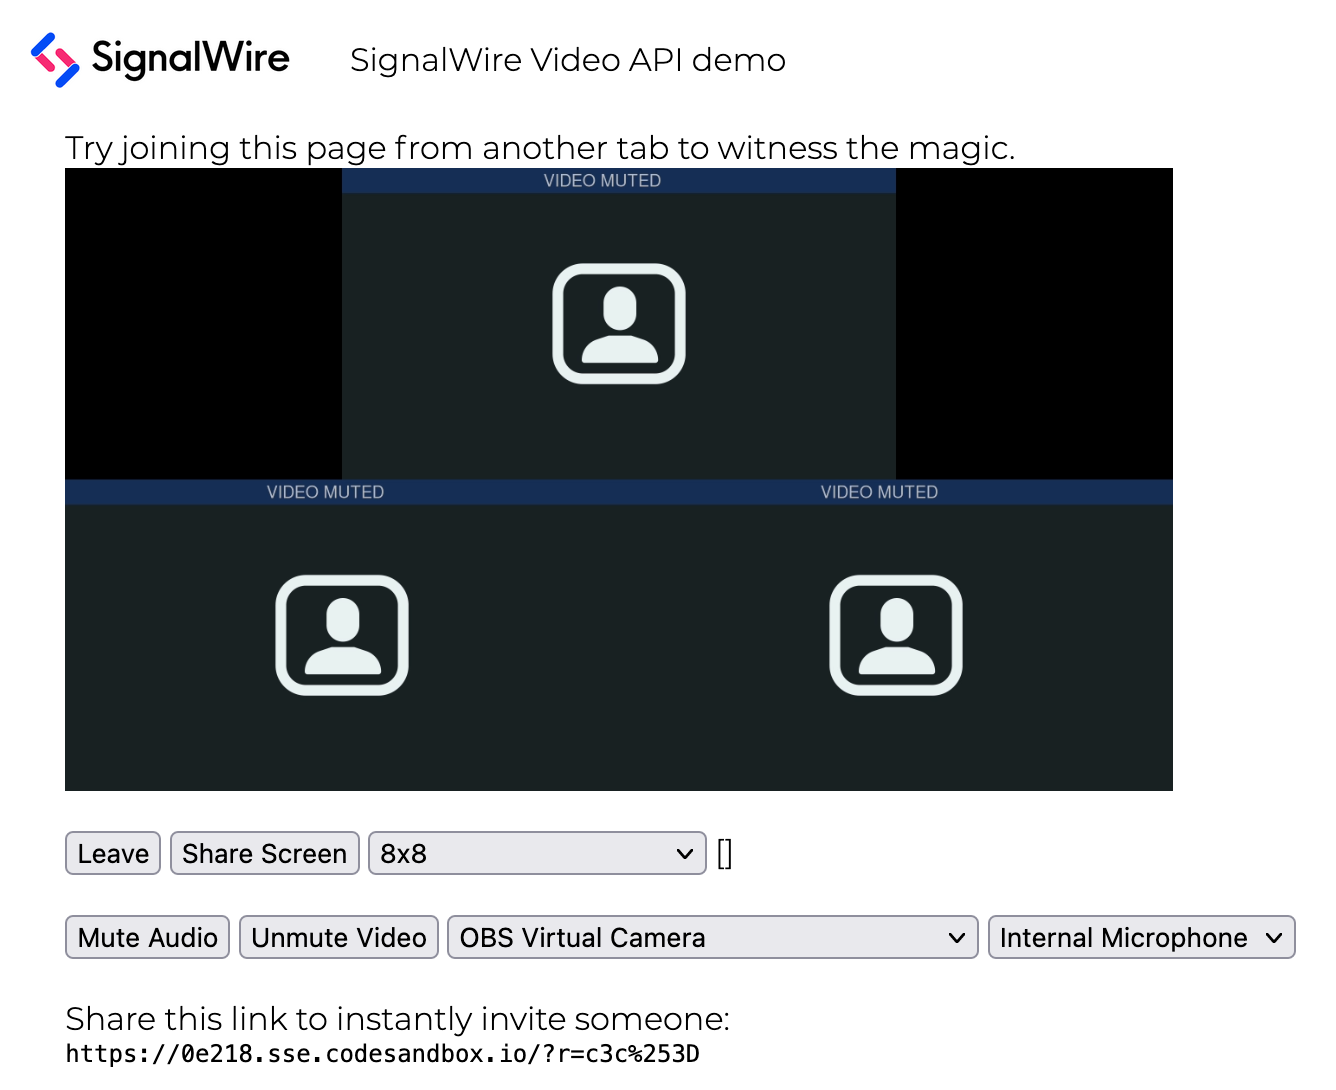Open the Internal Microphone selector
This screenshot has width=1336, height=1090.
[1141, 937]
